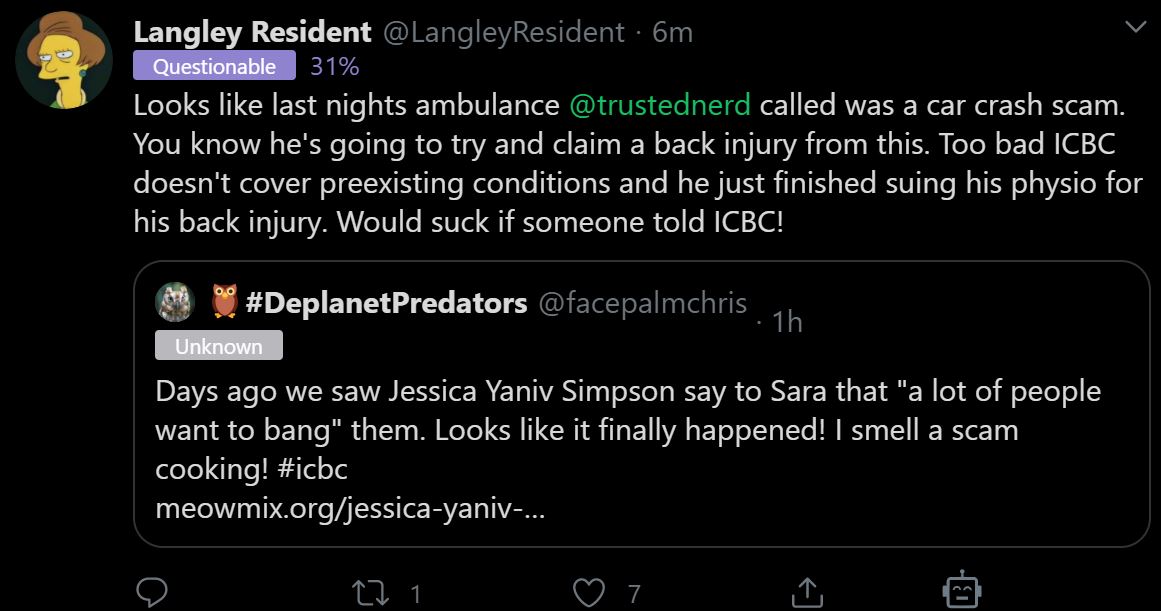Click the purple Questionable badge
The height and width of the screenshot is (611, 1161).
pos(214,66)
